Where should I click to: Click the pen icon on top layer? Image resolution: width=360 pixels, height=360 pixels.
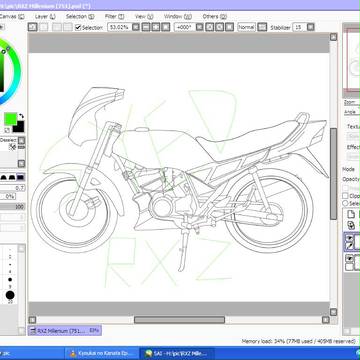350,246
